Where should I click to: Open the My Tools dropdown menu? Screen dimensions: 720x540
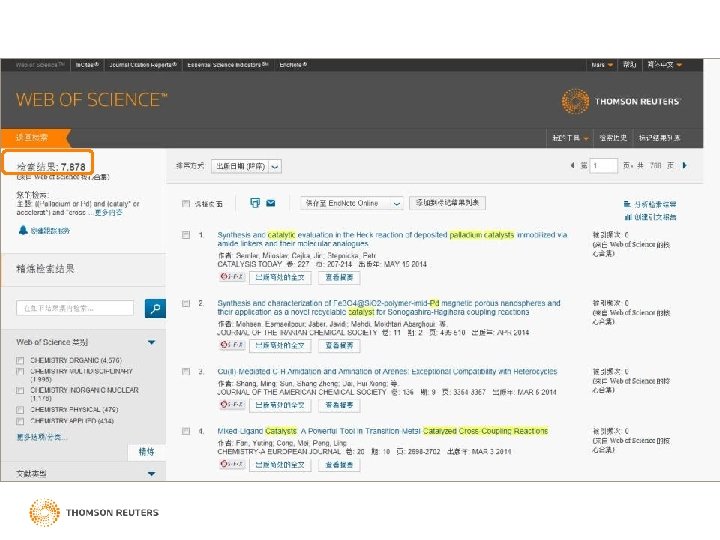pos(570,138)
